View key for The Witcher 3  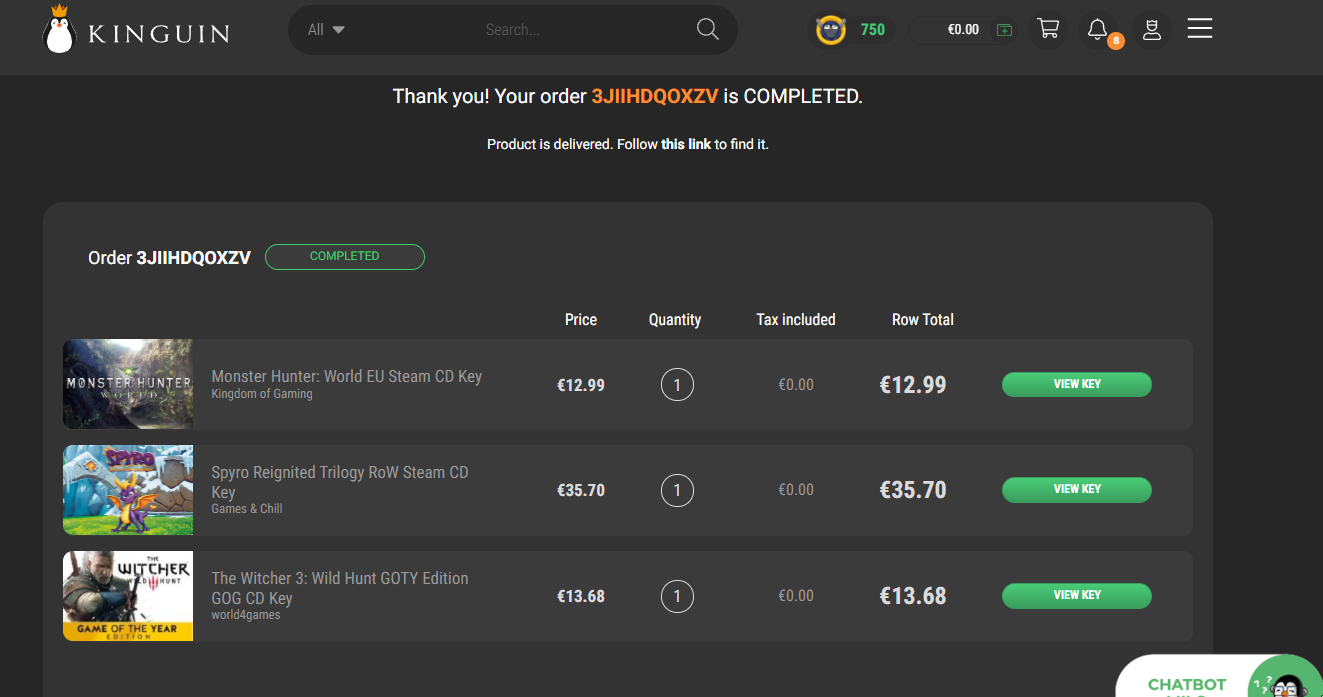1077,595
